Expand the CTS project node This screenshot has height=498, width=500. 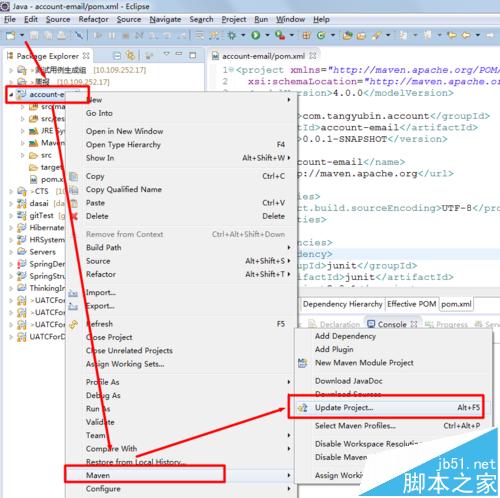(11, 191)
